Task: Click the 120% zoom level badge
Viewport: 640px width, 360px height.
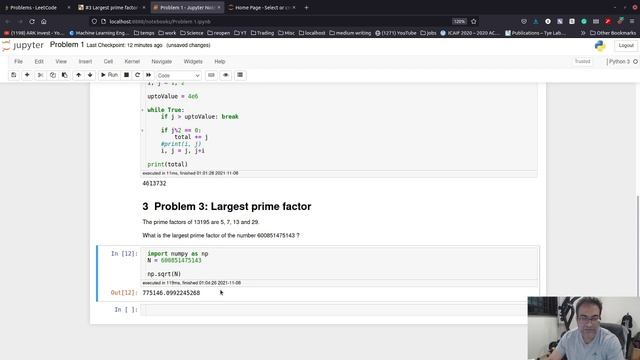Action: pos(459,21)
